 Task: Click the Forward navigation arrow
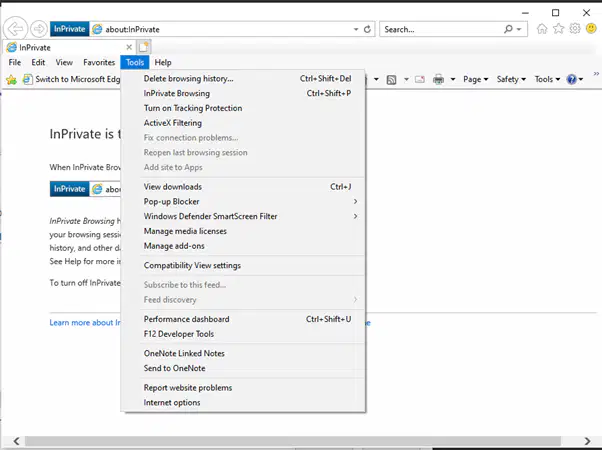(39, 29)
